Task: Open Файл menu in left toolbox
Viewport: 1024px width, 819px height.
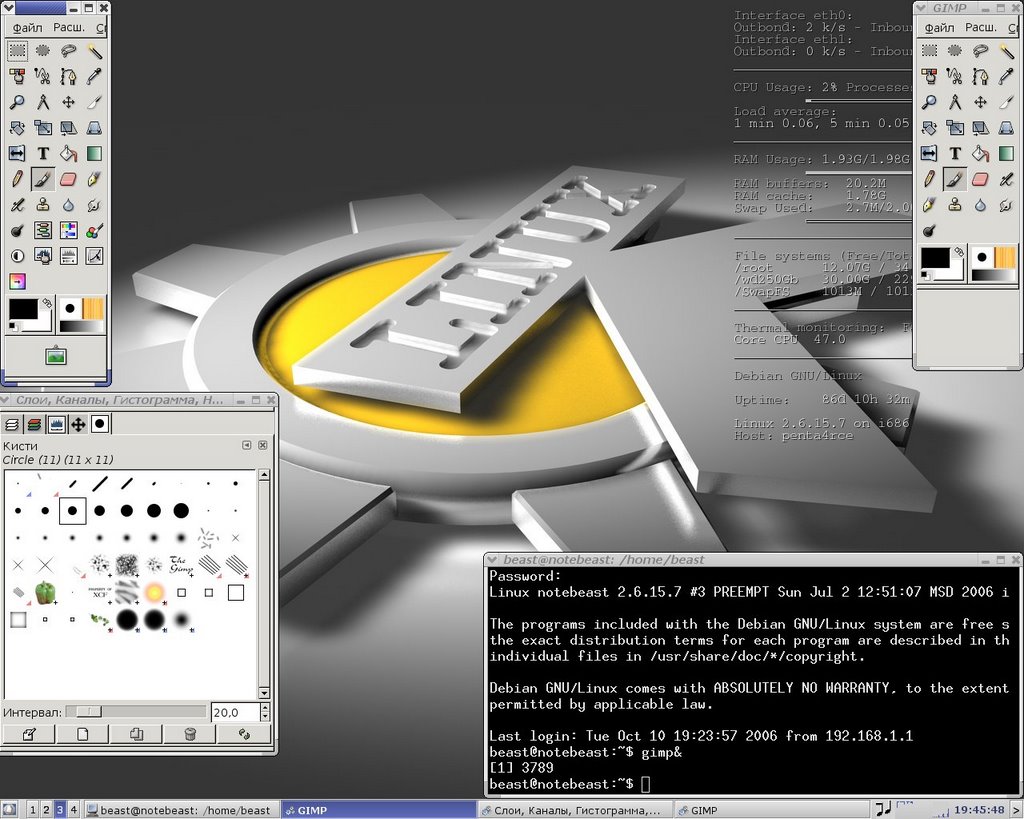Action: click(27, 27)
